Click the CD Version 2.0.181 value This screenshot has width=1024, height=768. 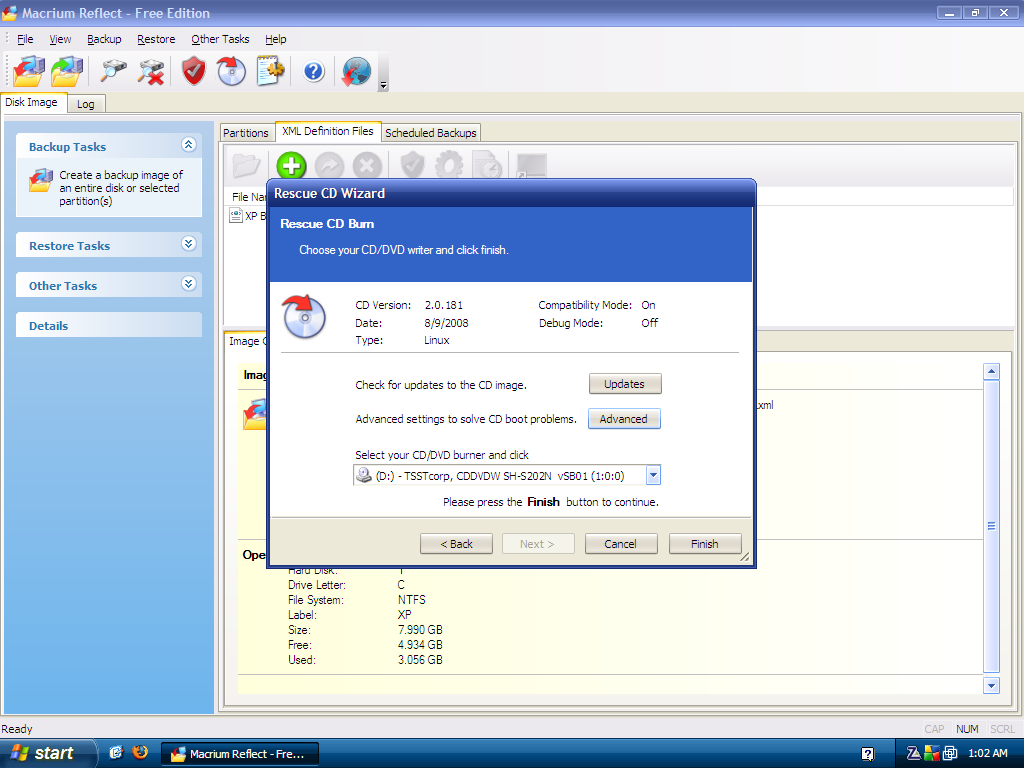pyautogui.click(x=443, y=305)
